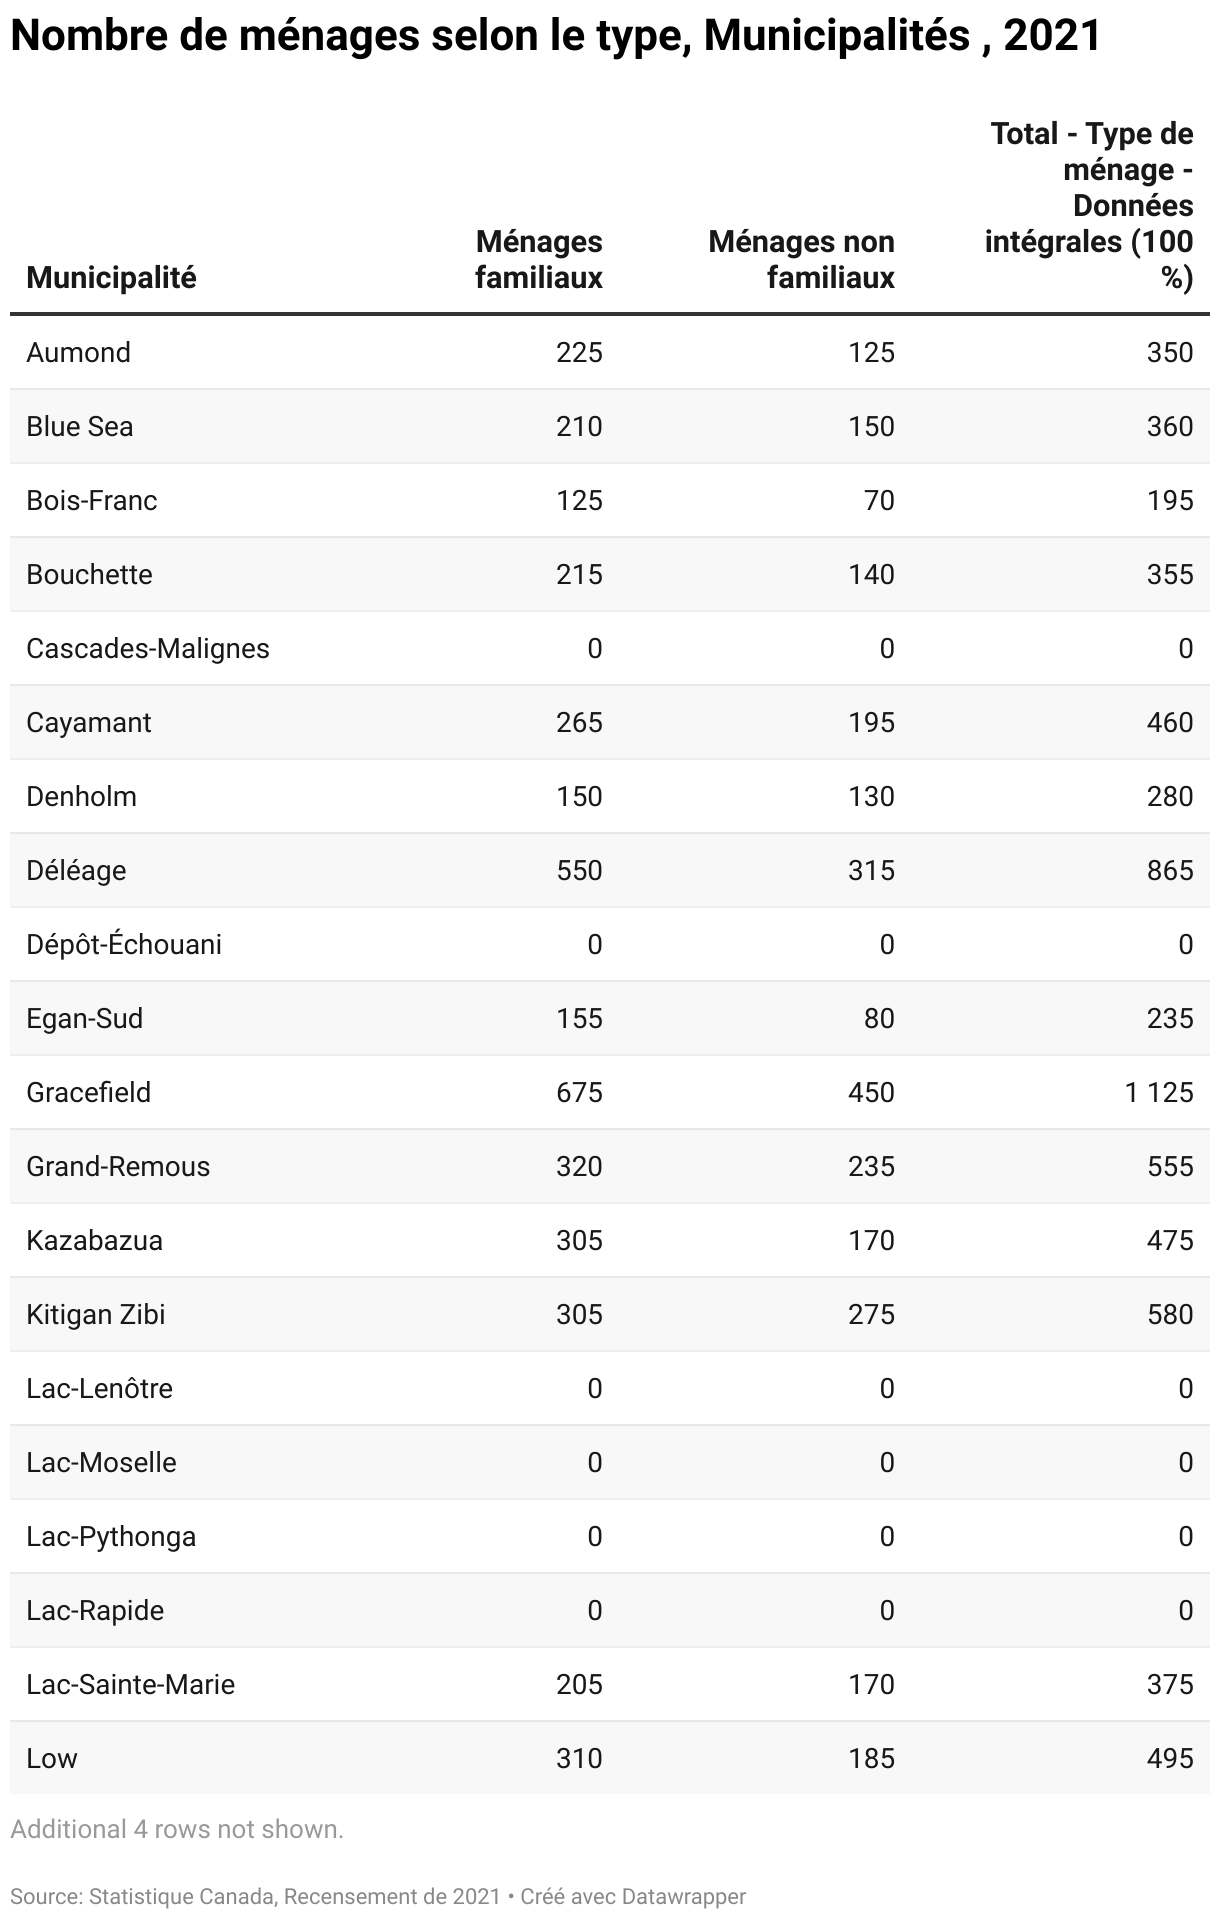Select the Low row label
The image size is (1220, 1920).
(52, 1758)
